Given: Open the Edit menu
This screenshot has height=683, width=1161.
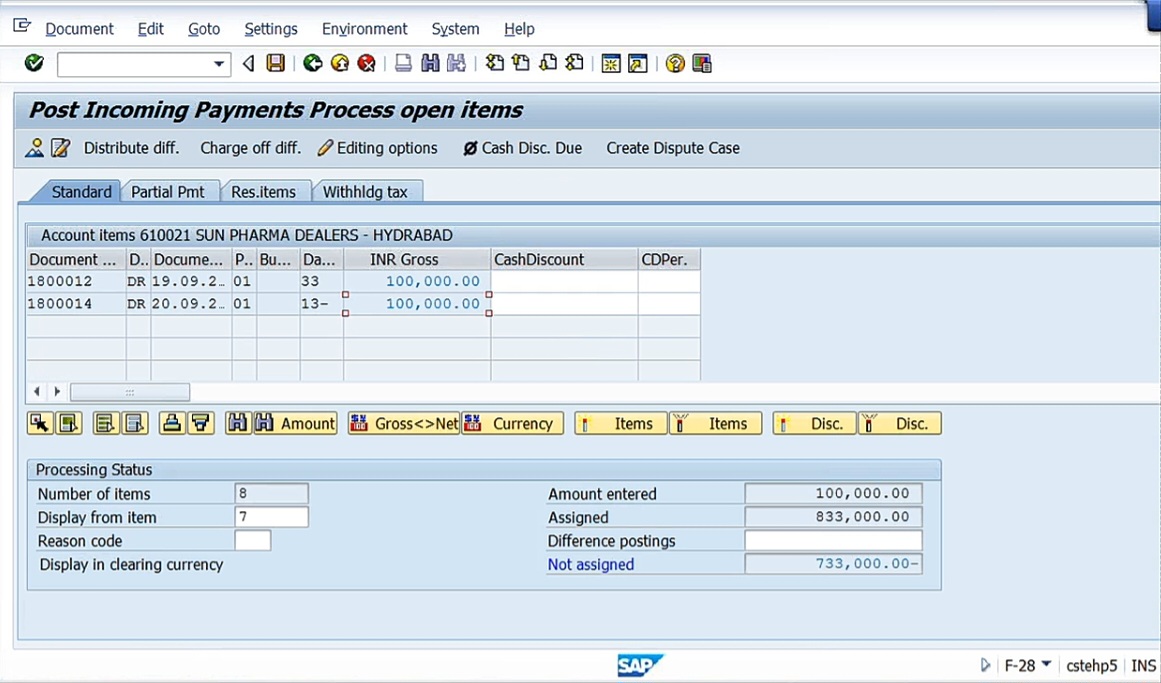Looking at the screenshot, I should coord(150,29).
